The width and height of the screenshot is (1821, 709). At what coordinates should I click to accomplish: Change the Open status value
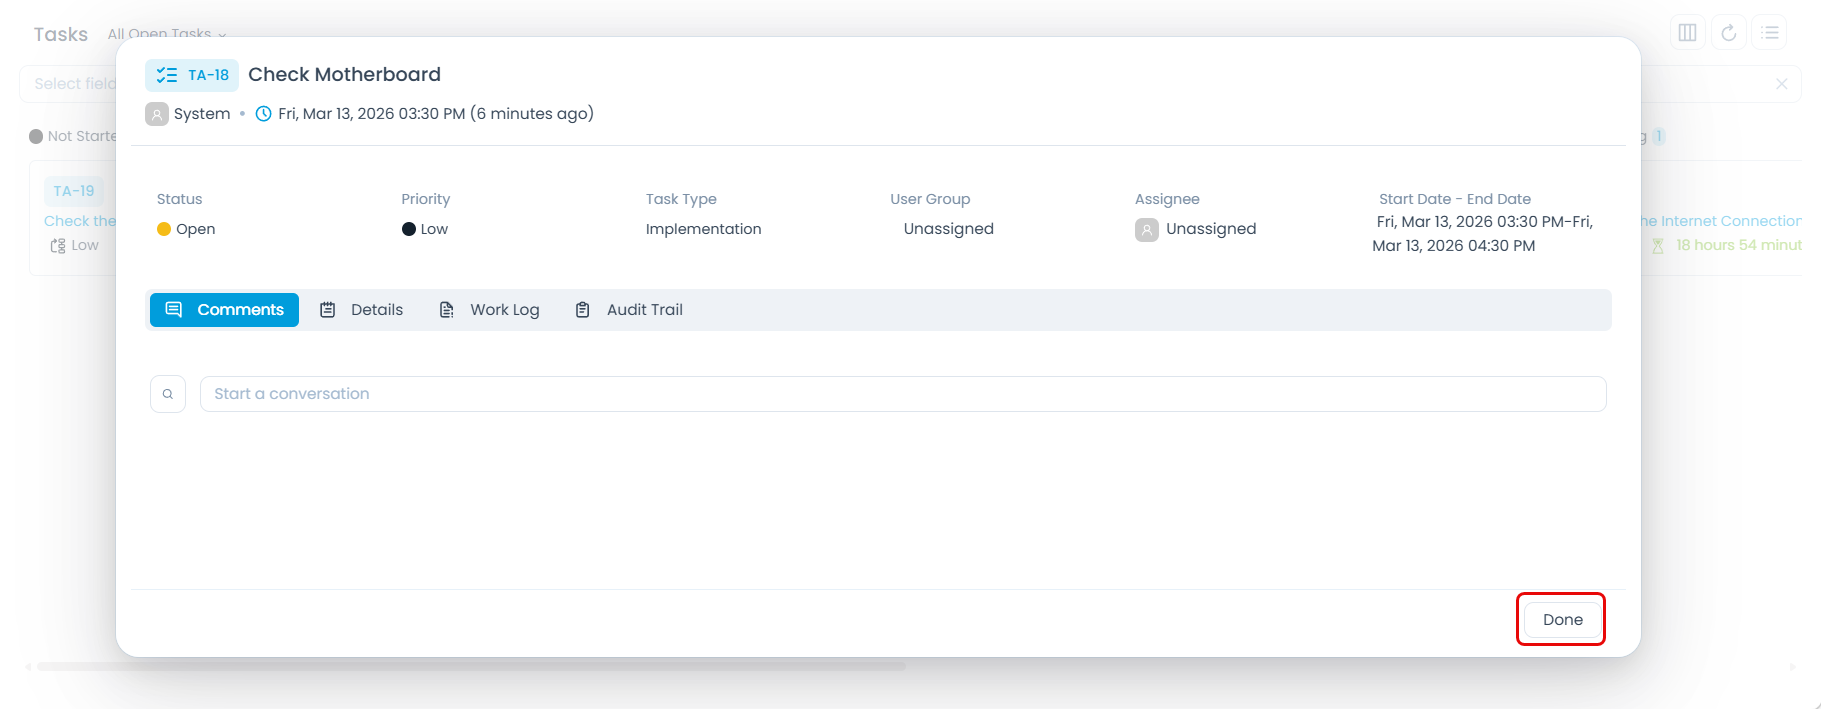187,229
